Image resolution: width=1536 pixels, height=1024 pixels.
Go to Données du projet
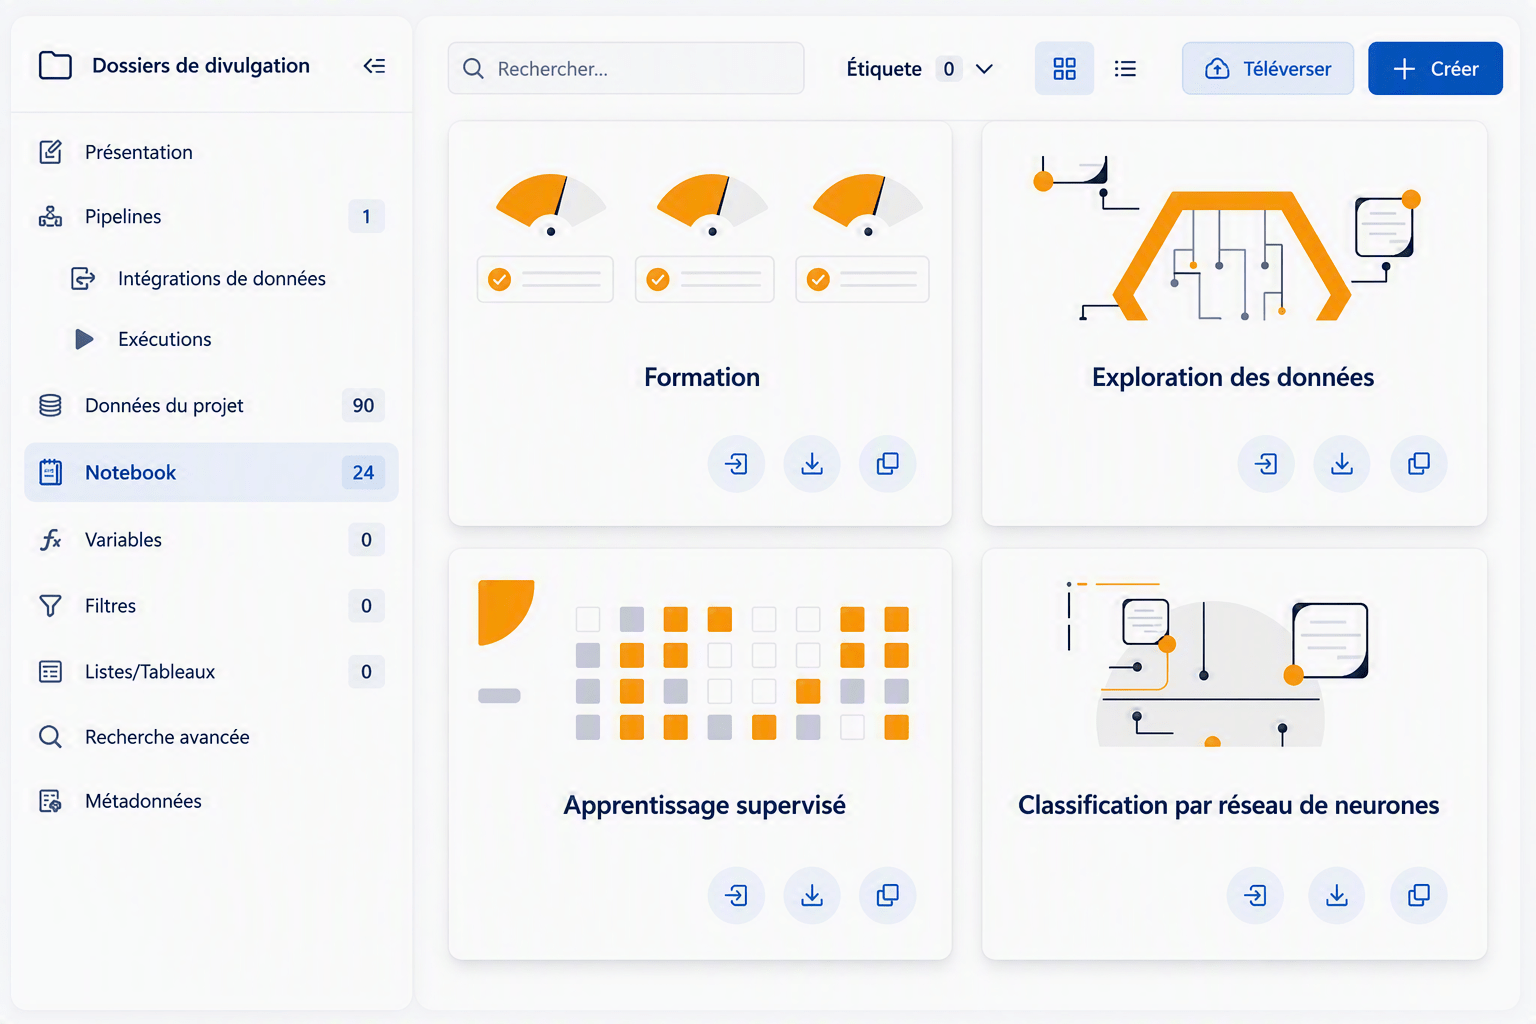pos(211,405)
